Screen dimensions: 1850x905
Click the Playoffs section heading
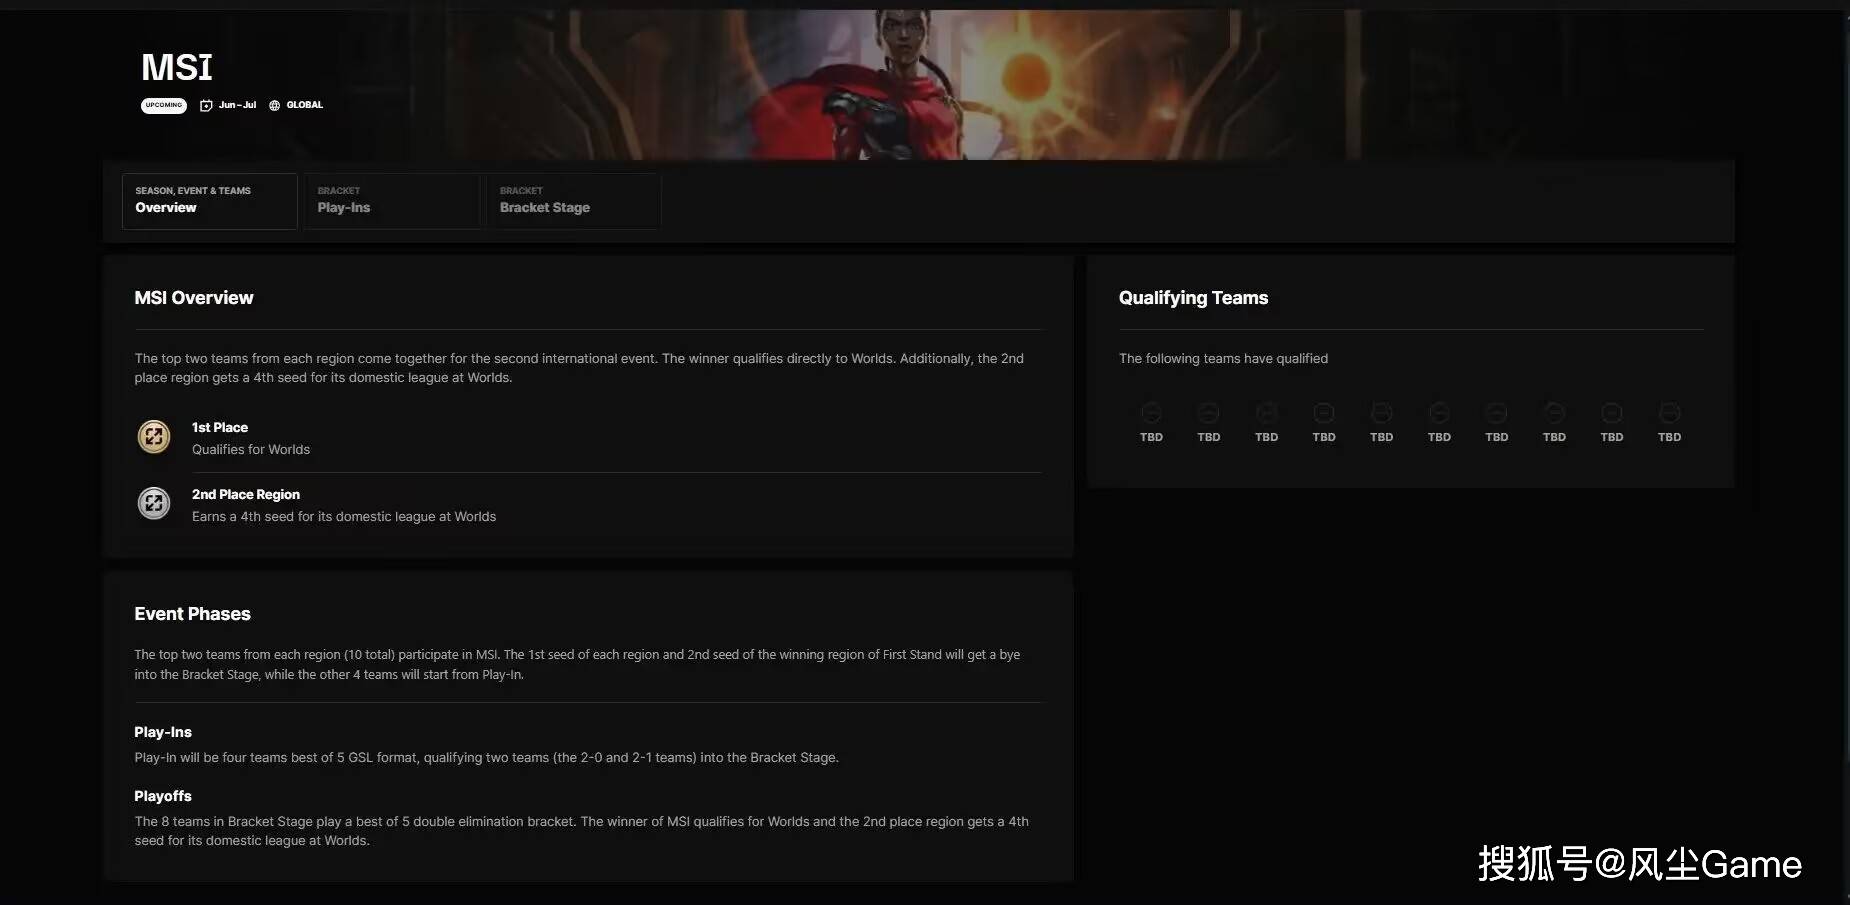tap(163, 796)
